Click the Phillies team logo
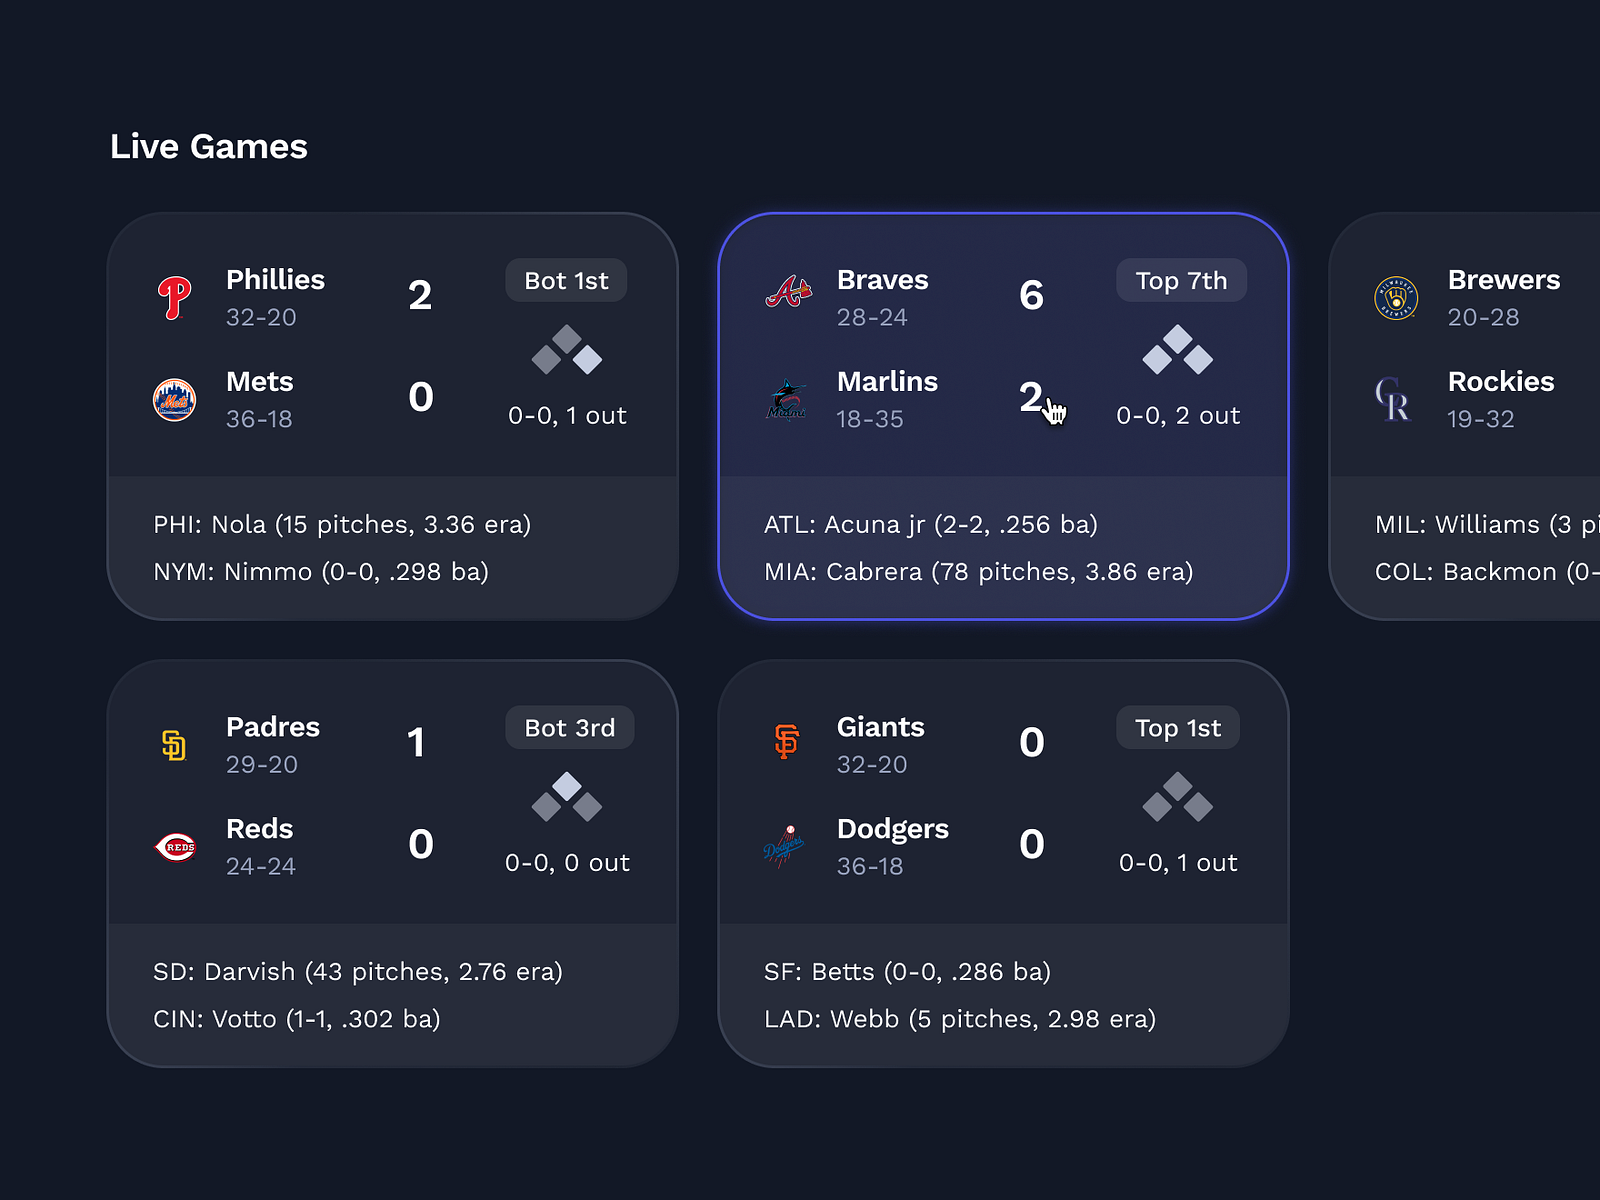 174,293
